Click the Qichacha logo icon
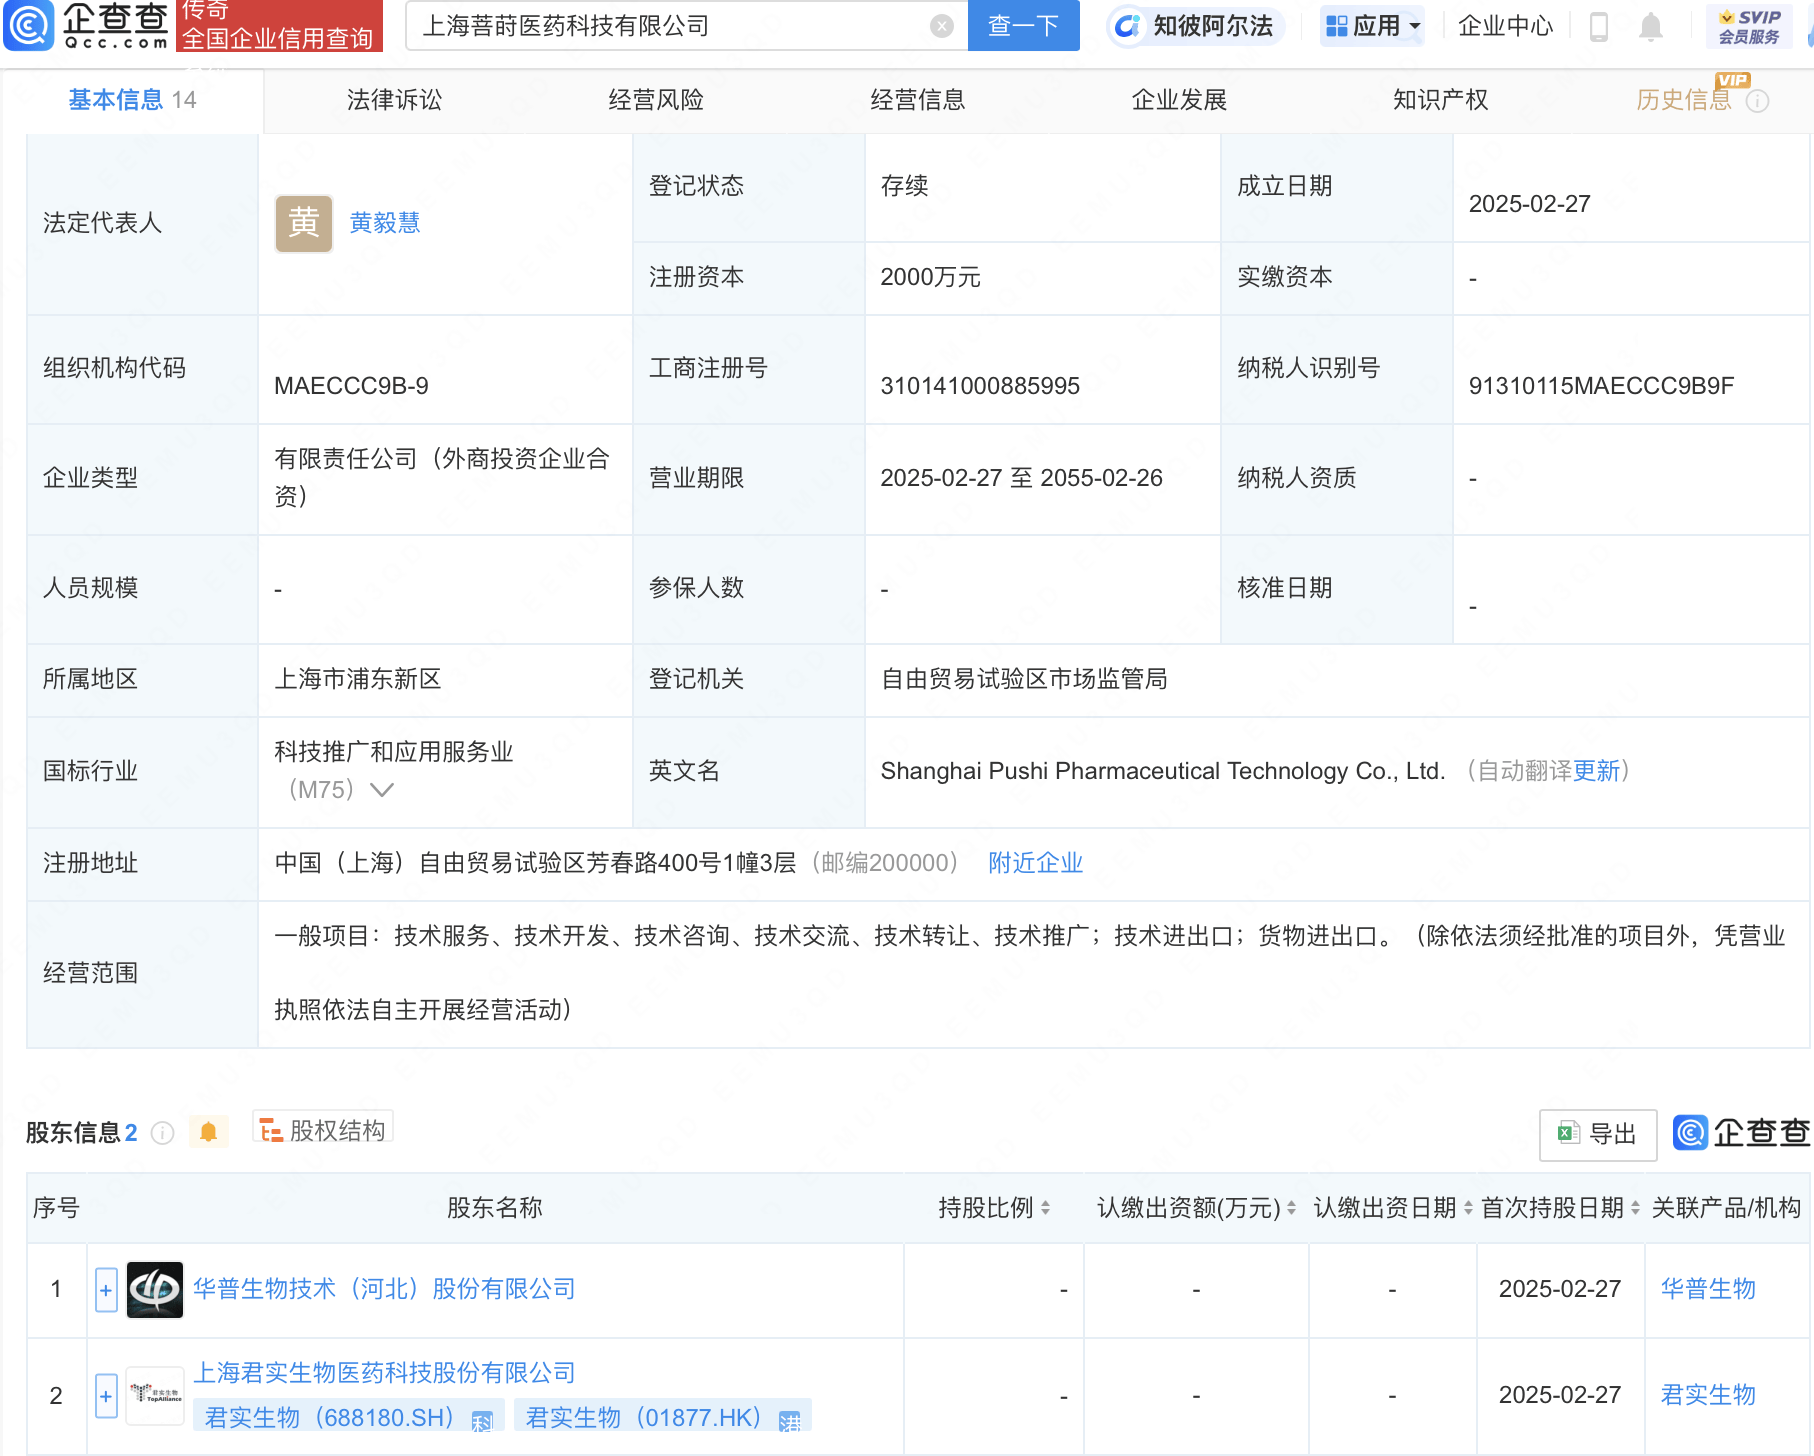 [29, 25]
